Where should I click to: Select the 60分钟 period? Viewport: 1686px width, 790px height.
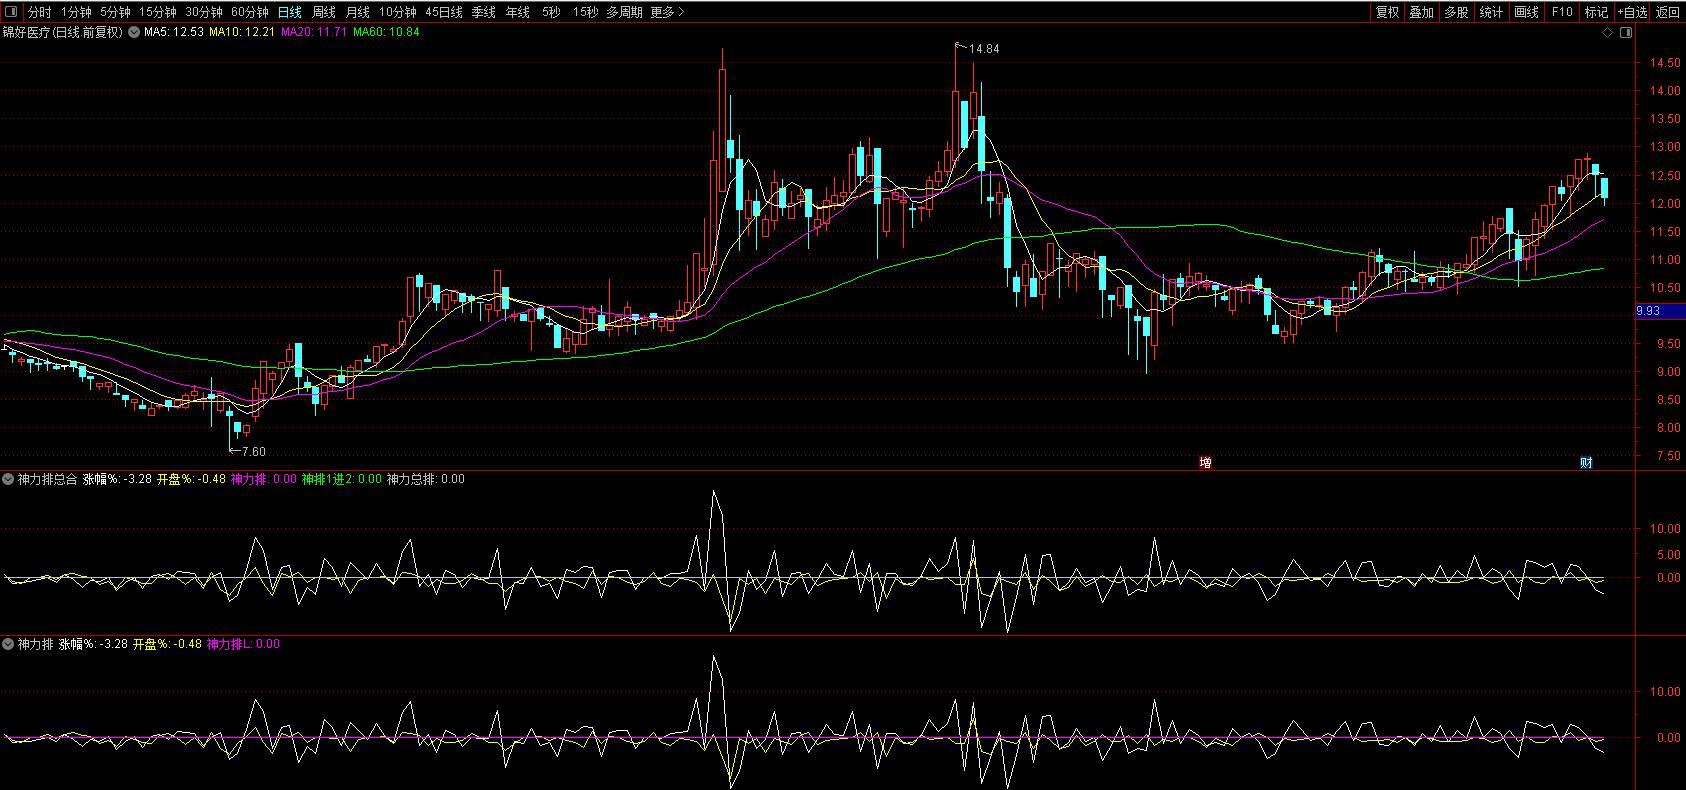pyautogui.click(x=249, y=12)
